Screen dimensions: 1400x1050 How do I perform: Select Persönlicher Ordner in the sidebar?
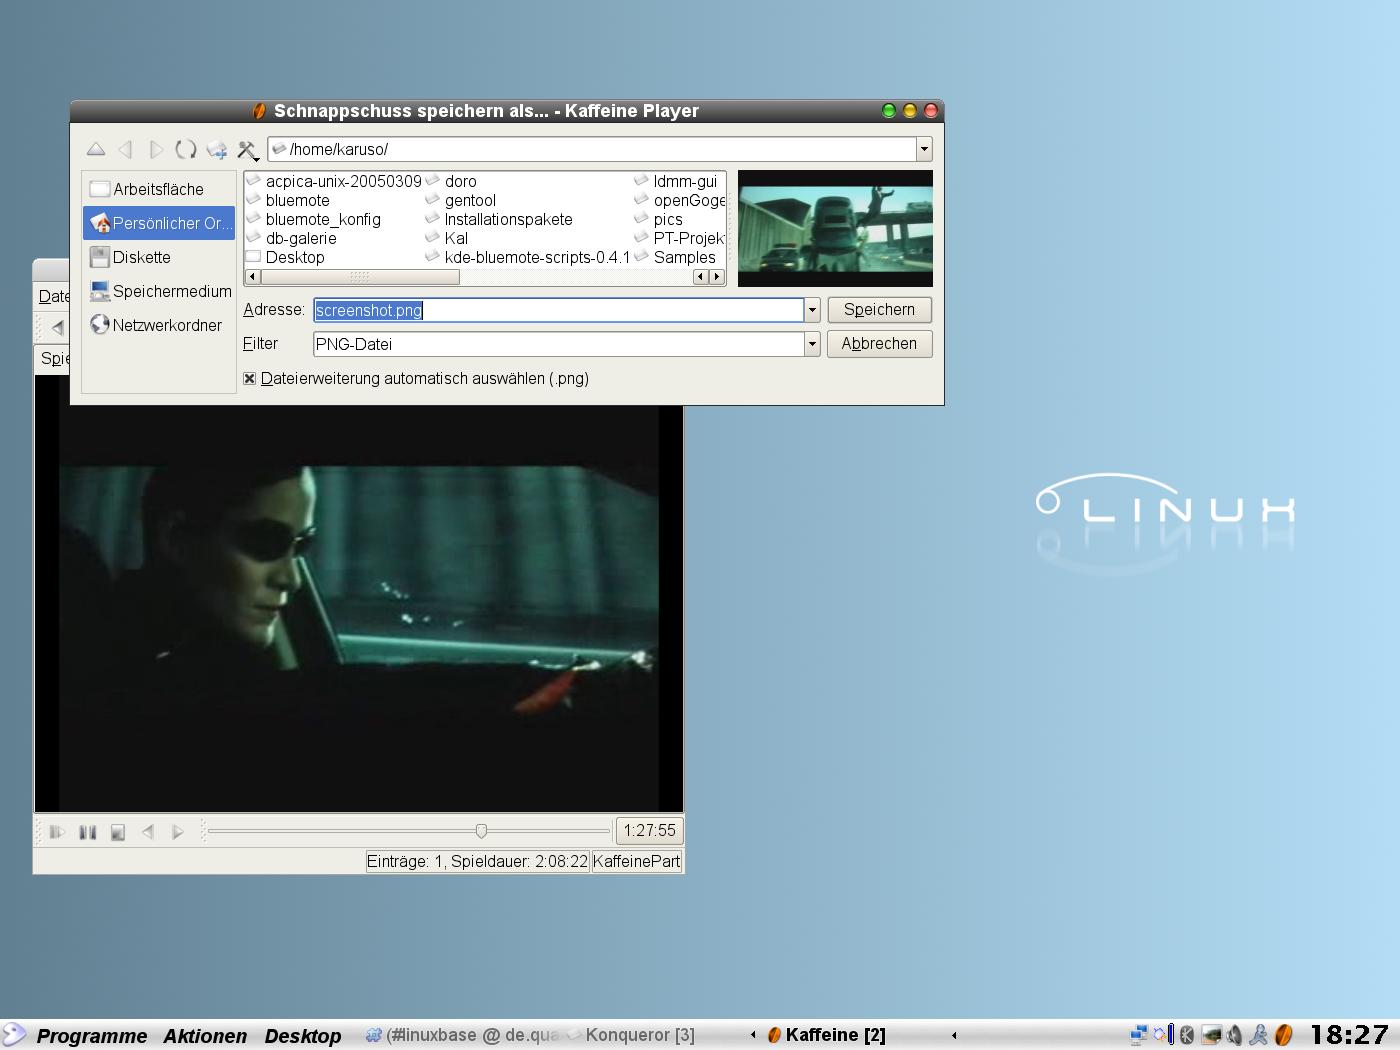(158, 223)
